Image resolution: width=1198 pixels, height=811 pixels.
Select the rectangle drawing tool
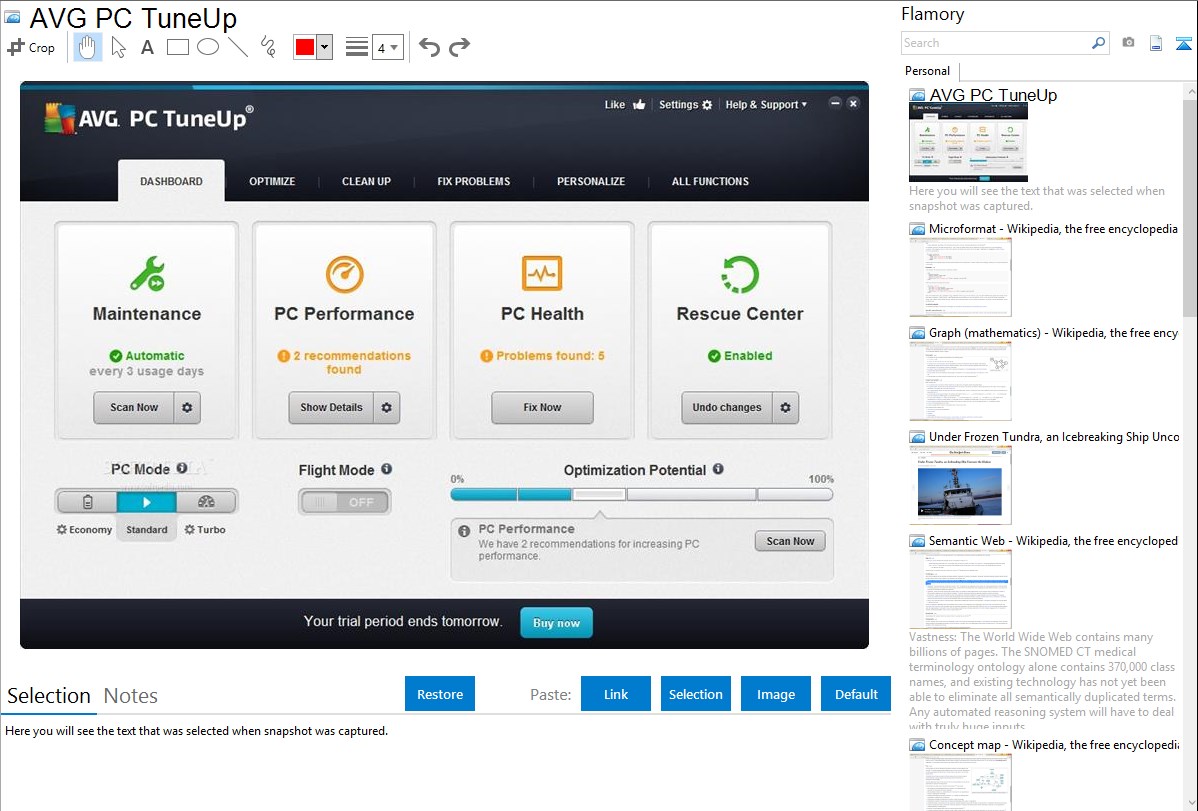(177, 47)
